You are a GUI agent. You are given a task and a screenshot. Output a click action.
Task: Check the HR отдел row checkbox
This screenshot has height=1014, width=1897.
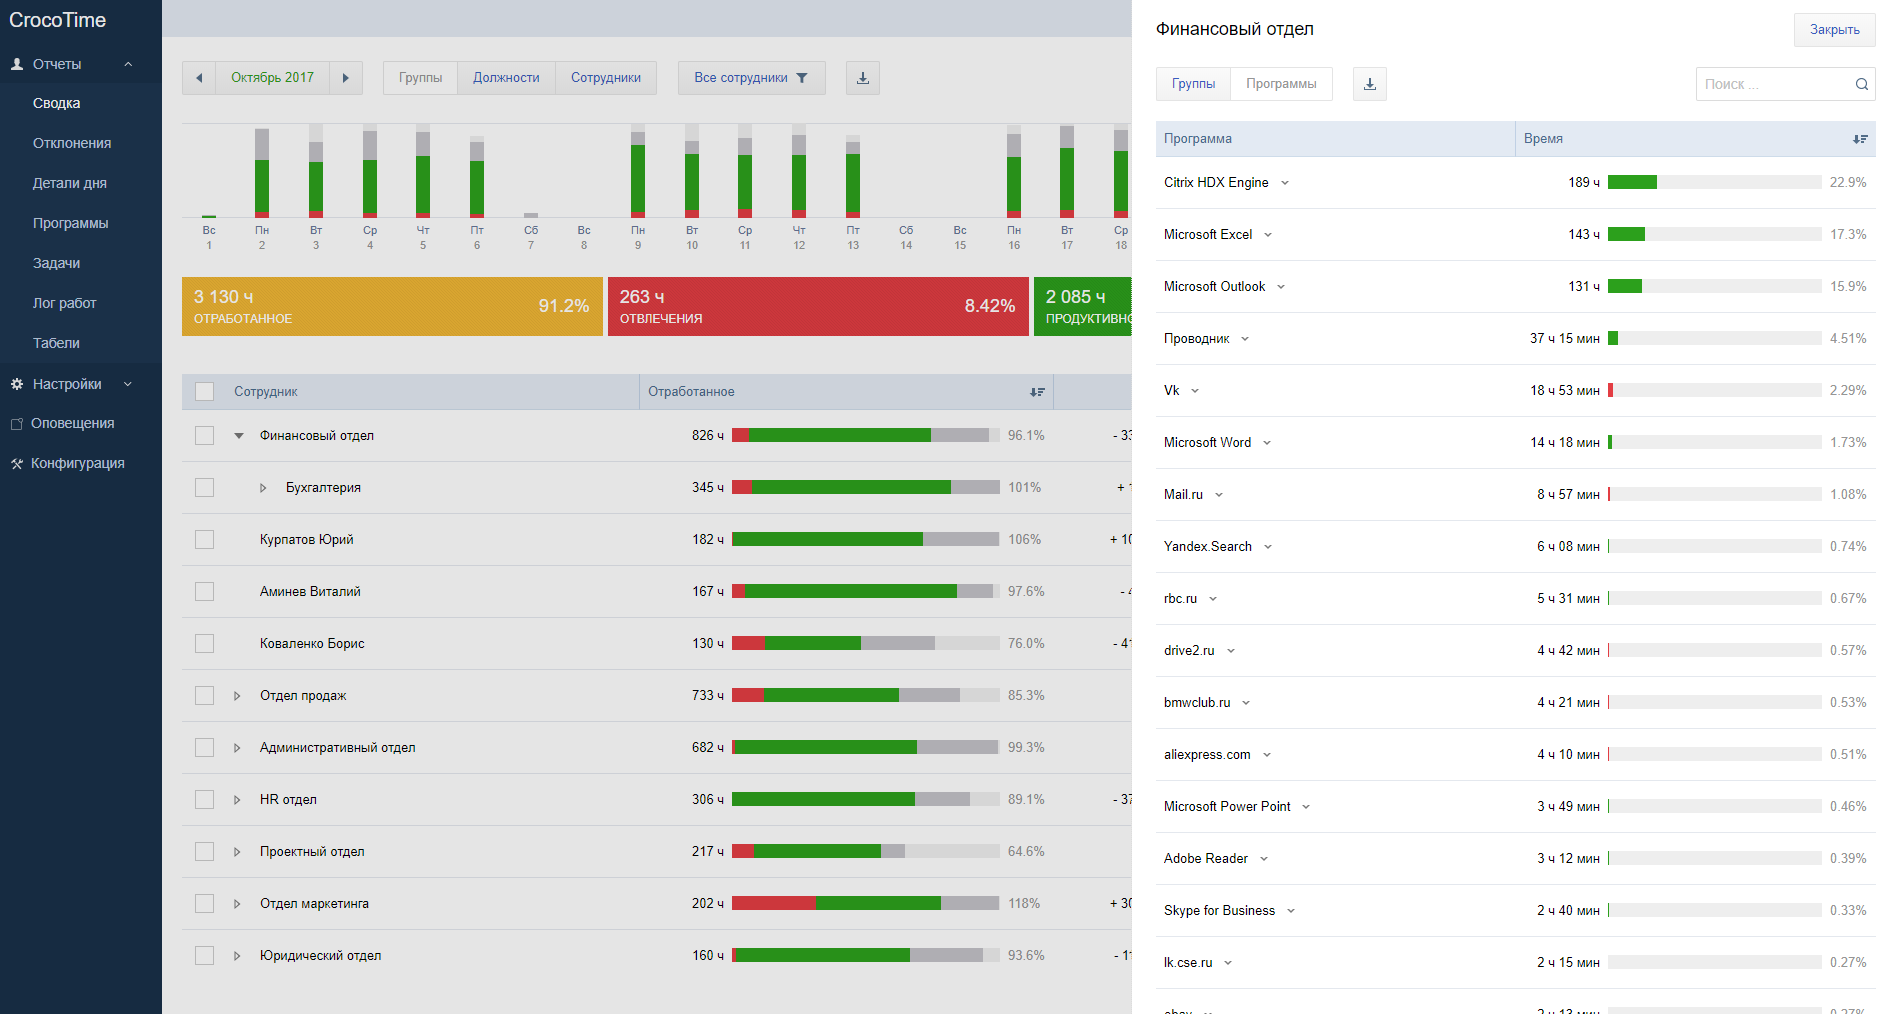[x=205, y=800]
